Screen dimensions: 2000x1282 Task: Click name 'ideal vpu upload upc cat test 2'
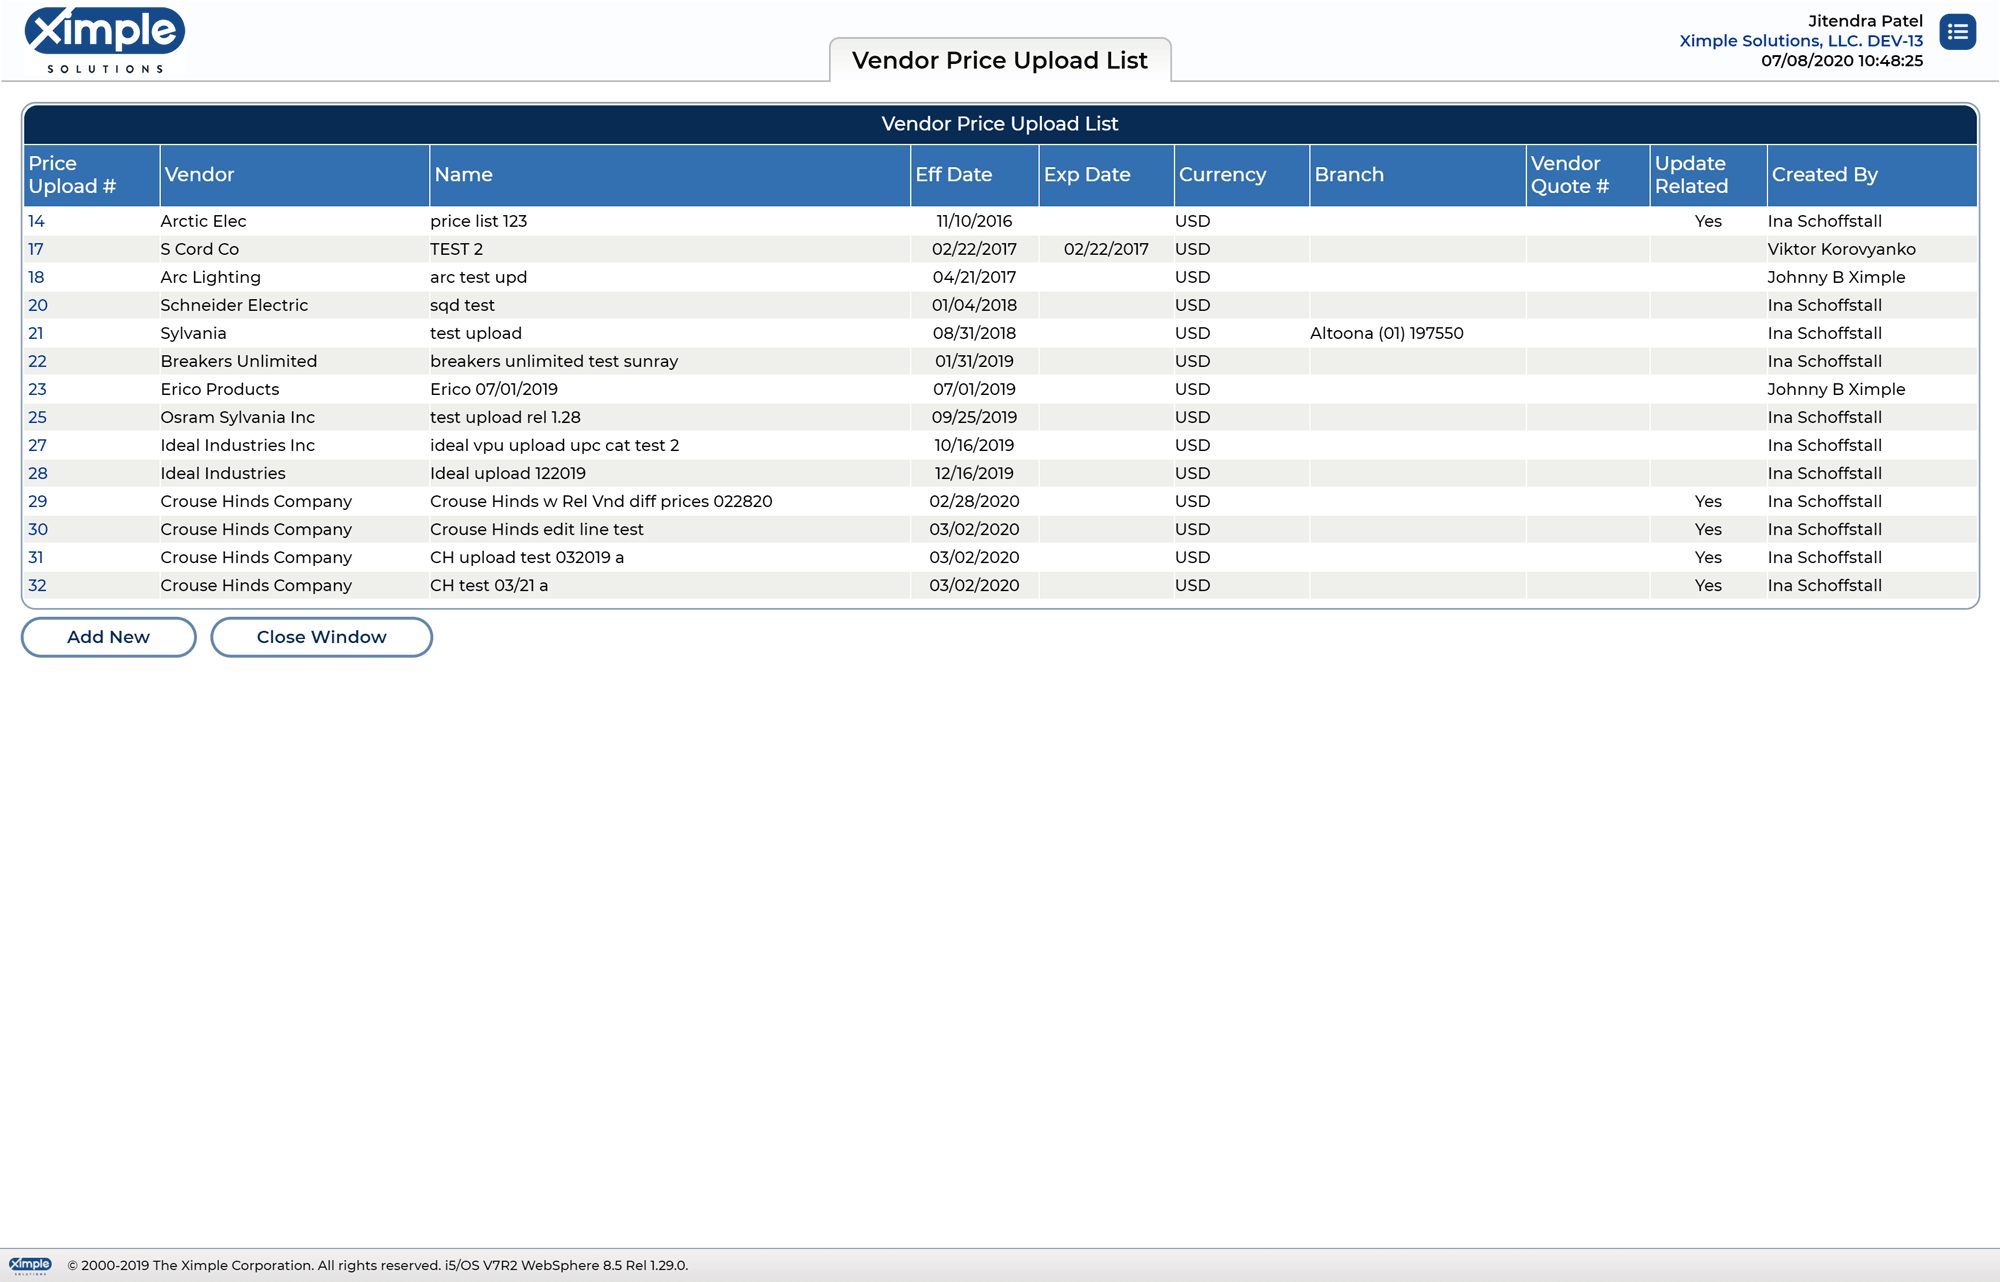pyautogui.click(x=555, y=445)
